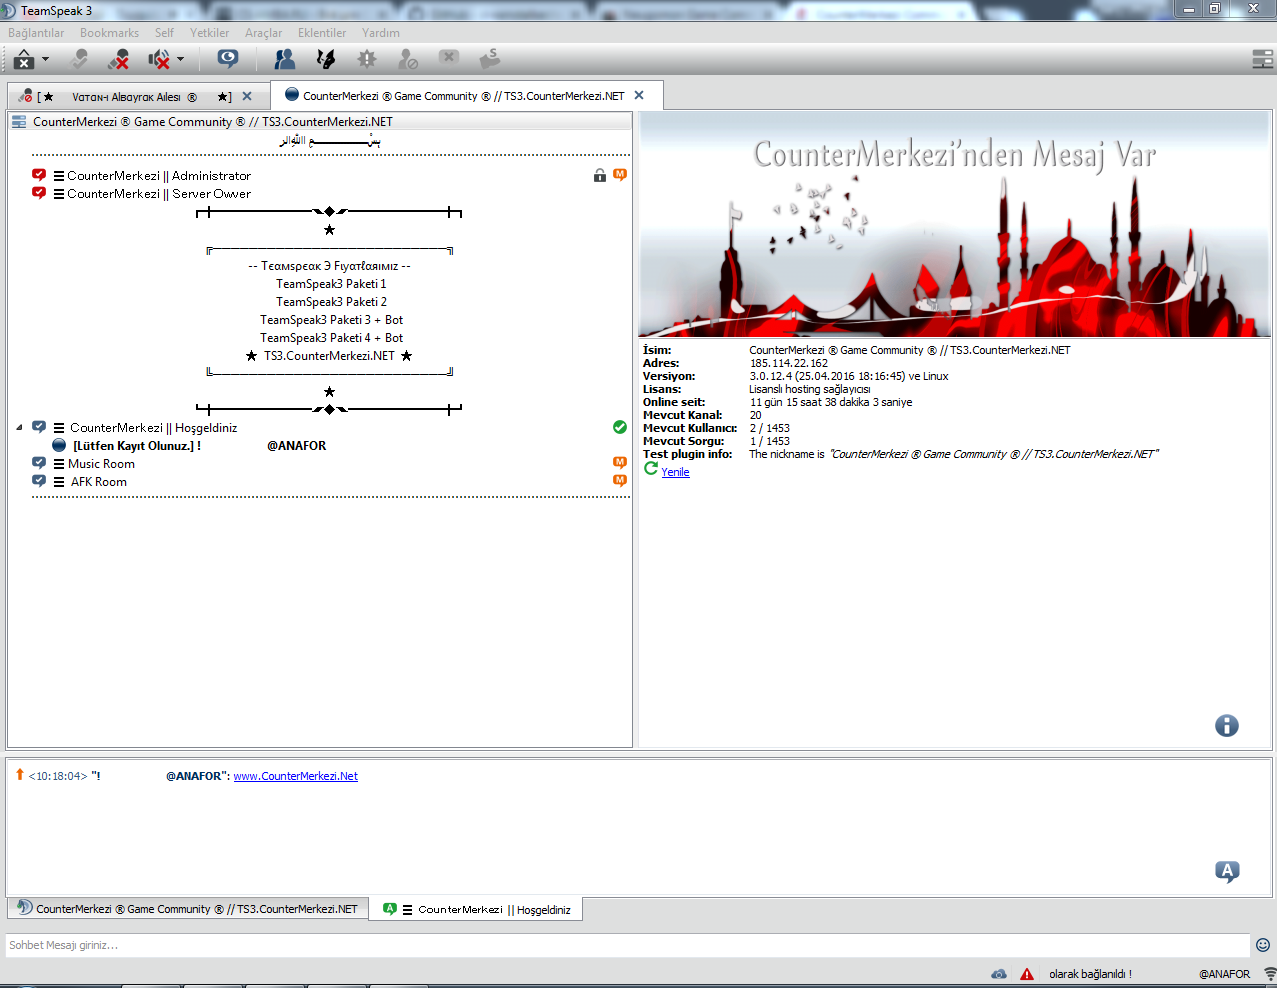The image size is (1277, 988).
Task: Open the Yardım menu
Action: pos(381,33)
